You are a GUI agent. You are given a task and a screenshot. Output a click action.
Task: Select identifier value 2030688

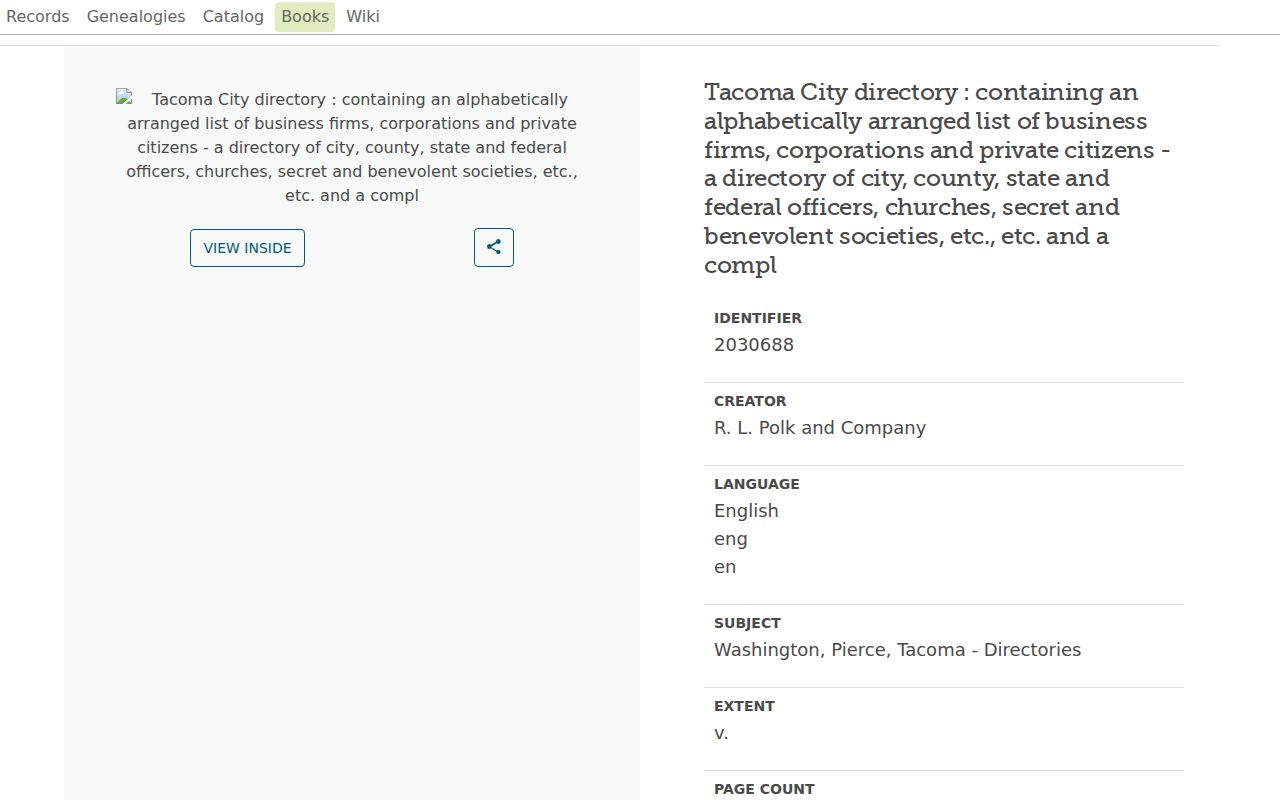pyautogui.click(x=754, y=345)
